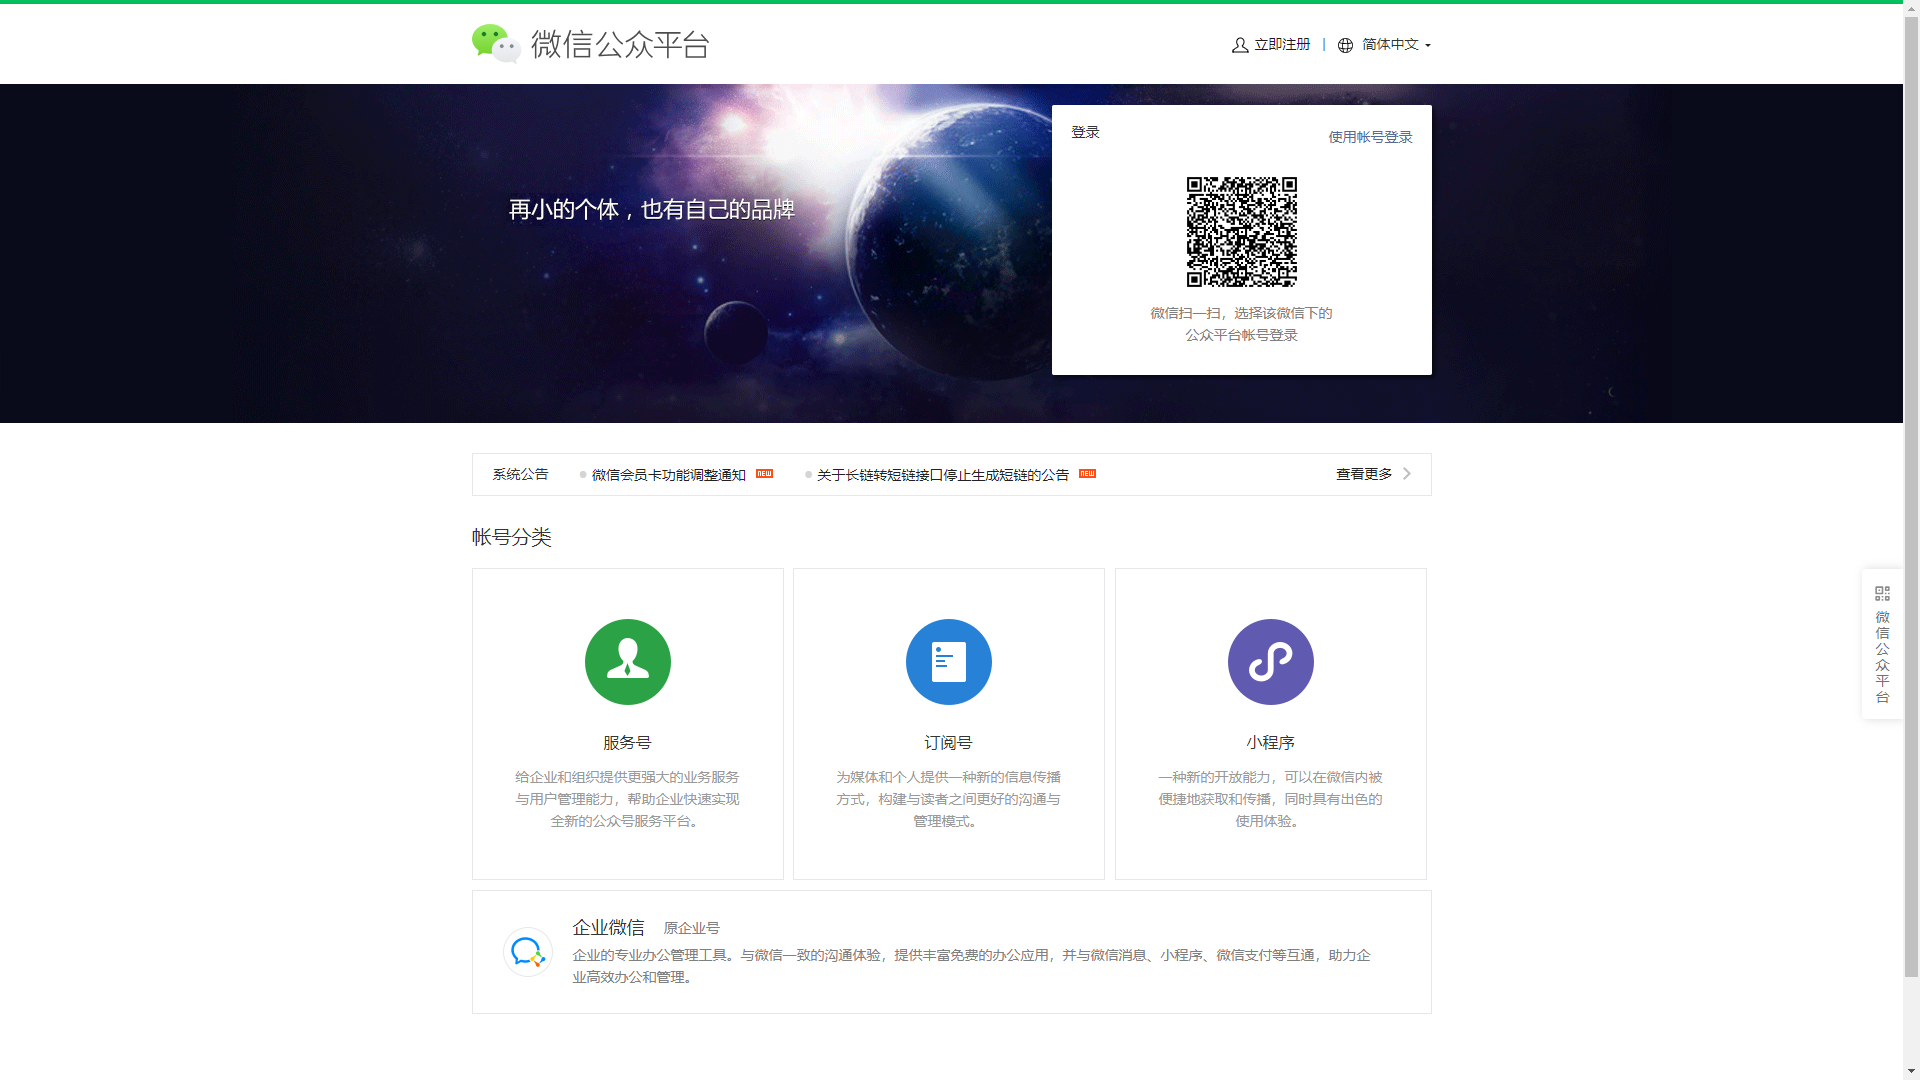Screen dimensions: 1920x1080
Task: Open the 立即注册 registration link
Action: [1282, 45]
